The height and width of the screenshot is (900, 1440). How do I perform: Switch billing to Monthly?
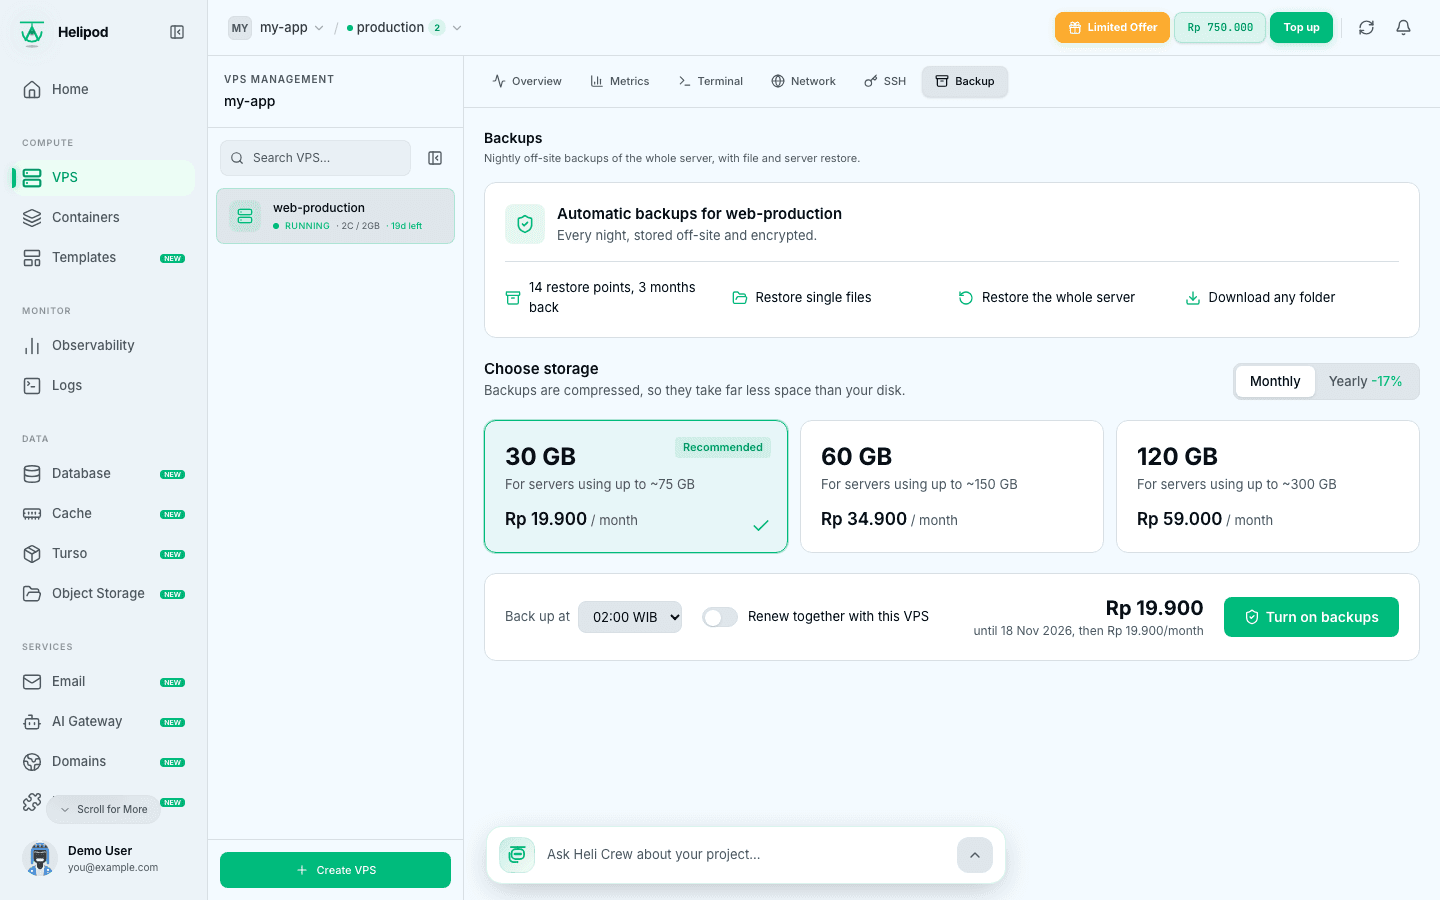(x=1275, y=381)
